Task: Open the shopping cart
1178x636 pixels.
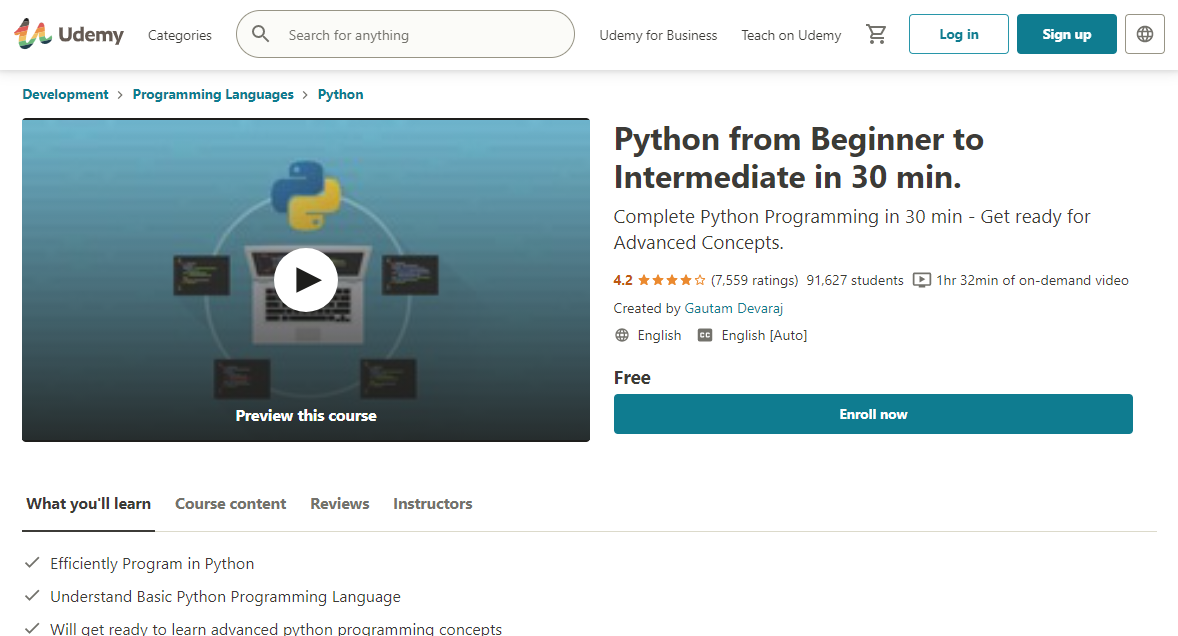Action: [x=876, y=35]
